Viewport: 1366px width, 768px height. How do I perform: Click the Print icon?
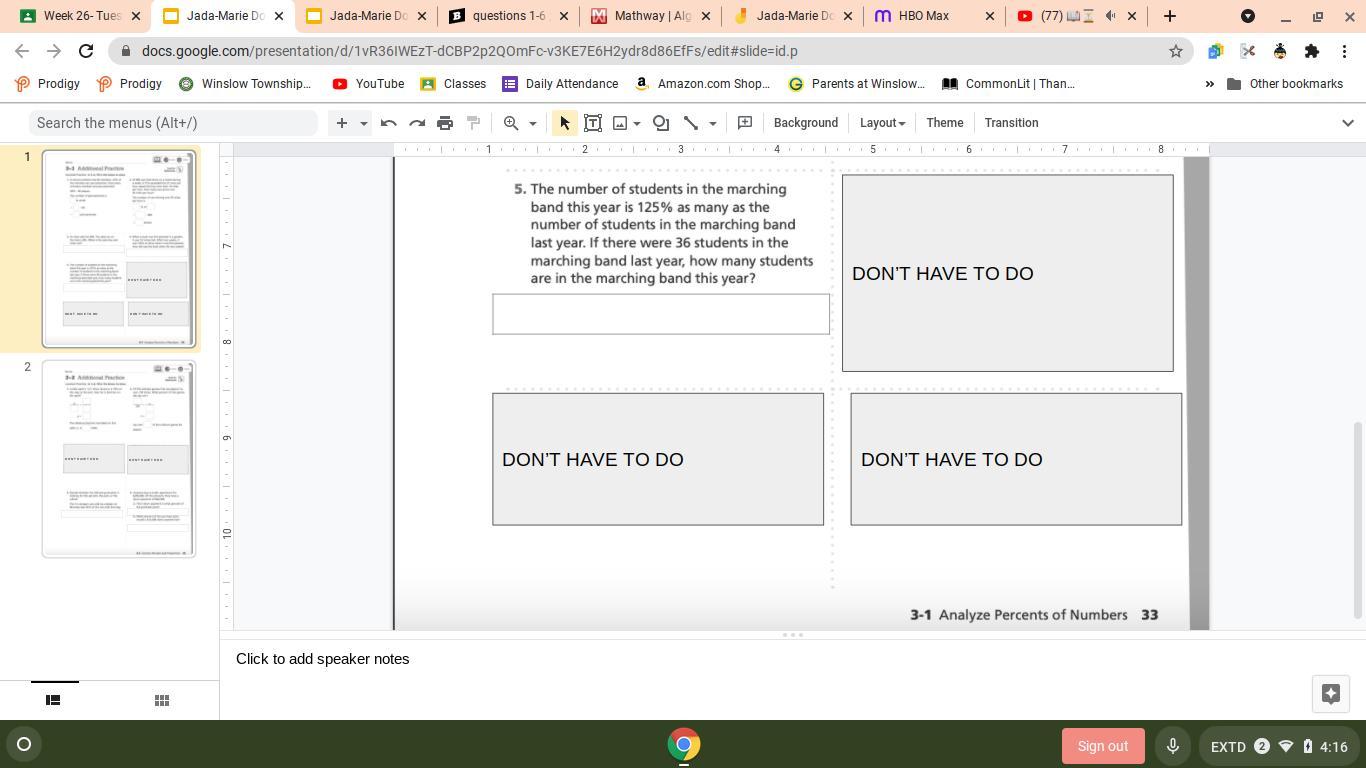pyautogui.click(x=445, y=123)
